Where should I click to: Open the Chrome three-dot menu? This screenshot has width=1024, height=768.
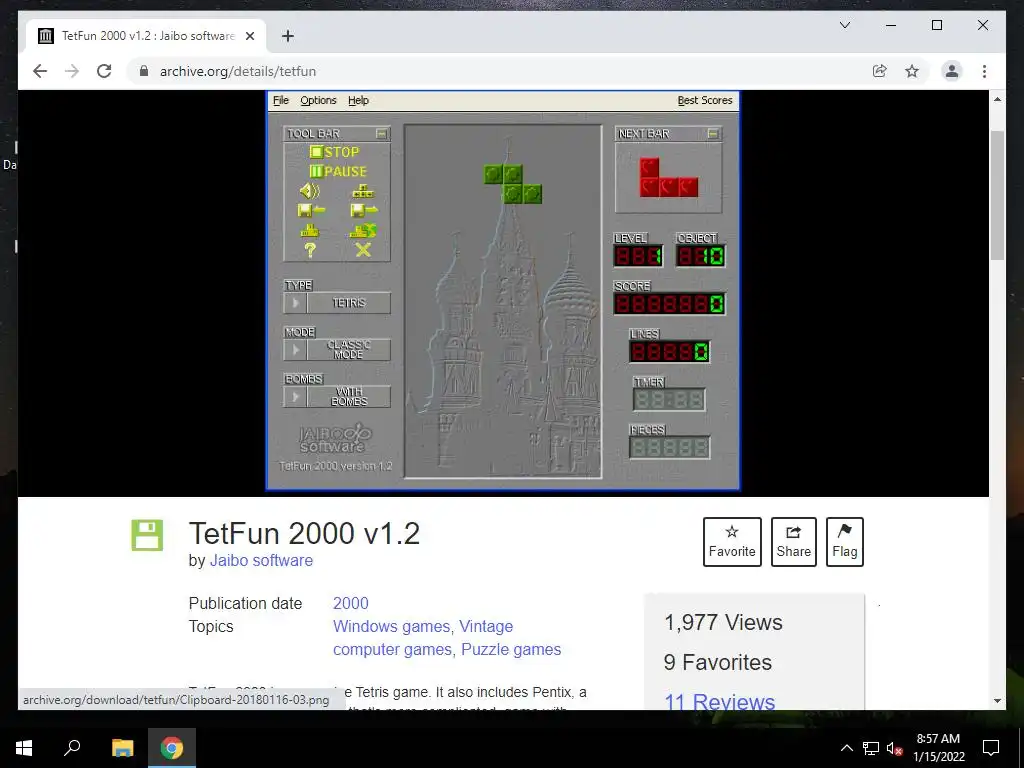[984, 71]
